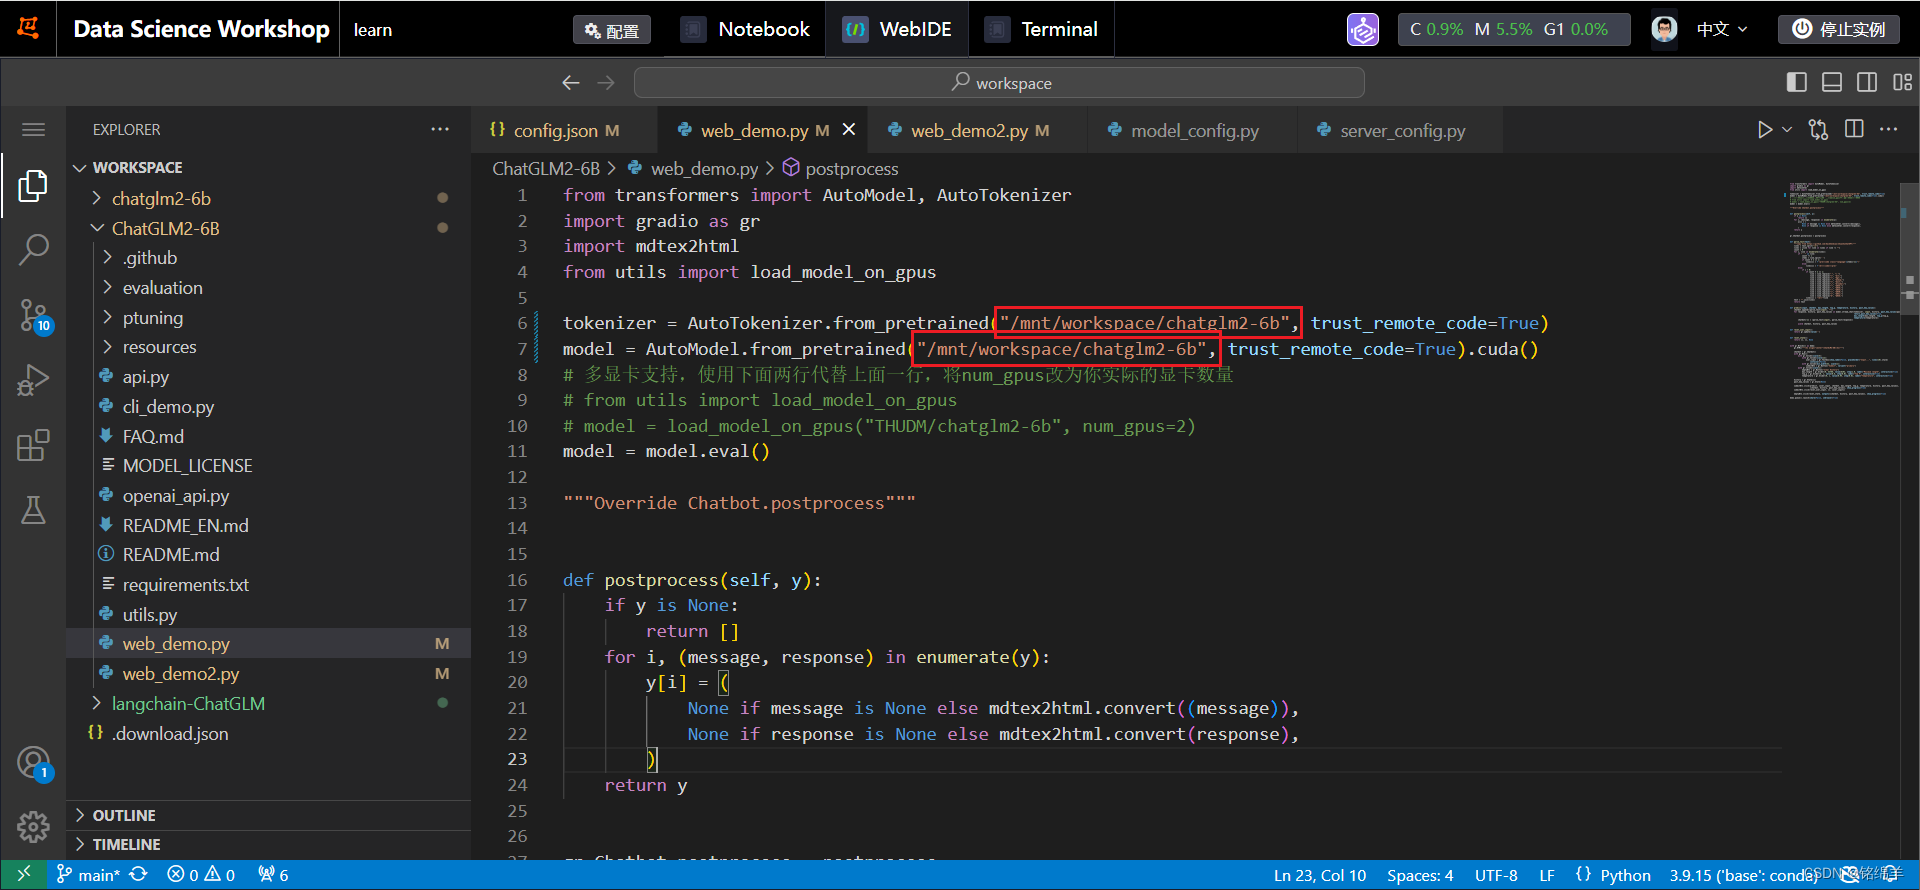
Task: Collapse the WORKSPACE section
Action: [268, 167]
